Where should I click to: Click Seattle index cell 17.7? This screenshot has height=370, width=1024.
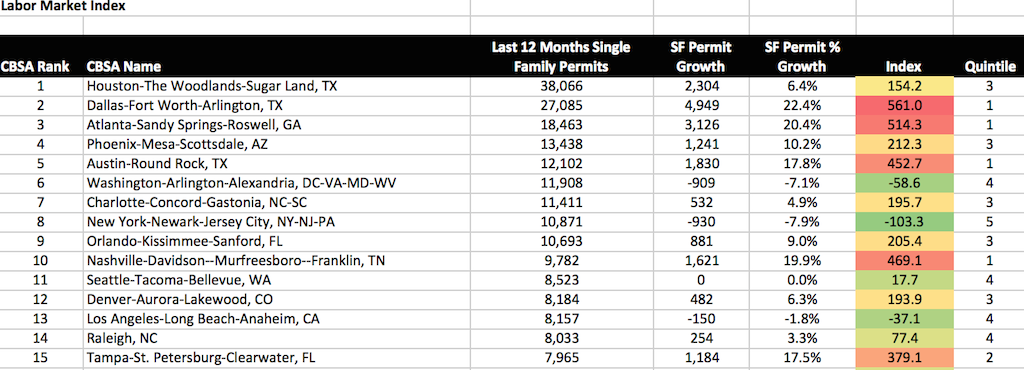pos(904,280)
